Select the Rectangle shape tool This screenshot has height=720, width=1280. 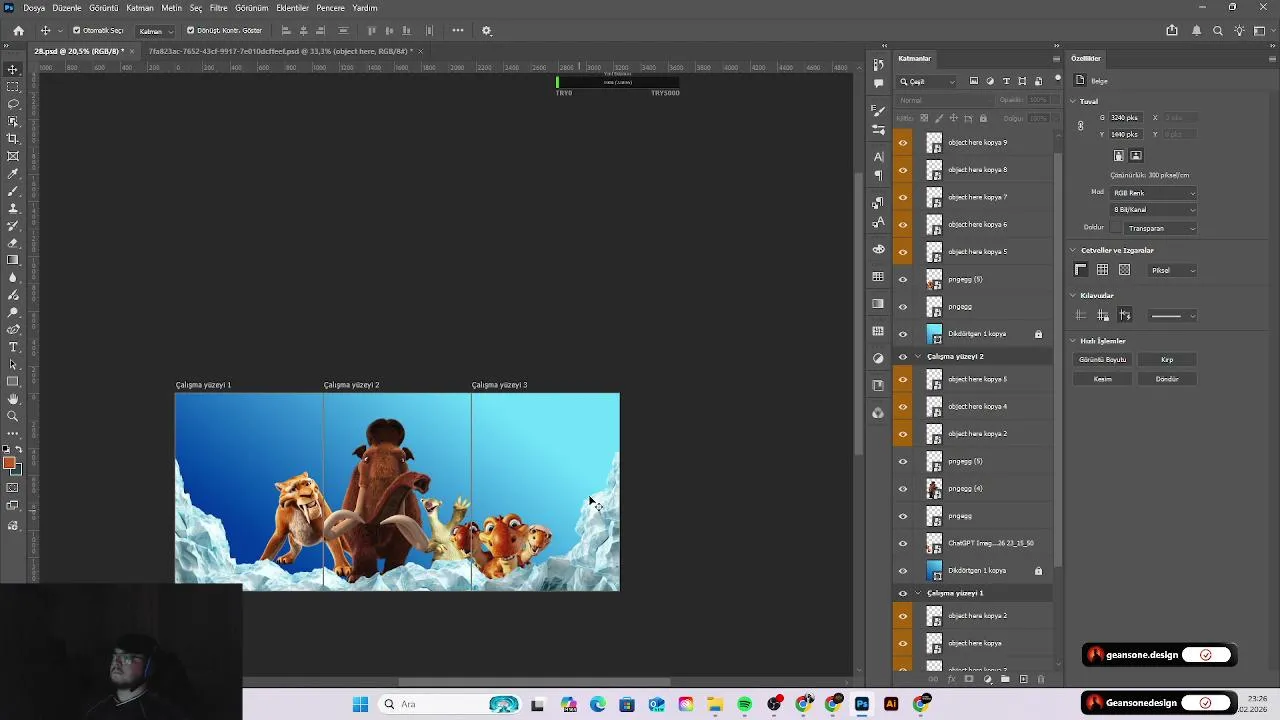click(13, 381)
